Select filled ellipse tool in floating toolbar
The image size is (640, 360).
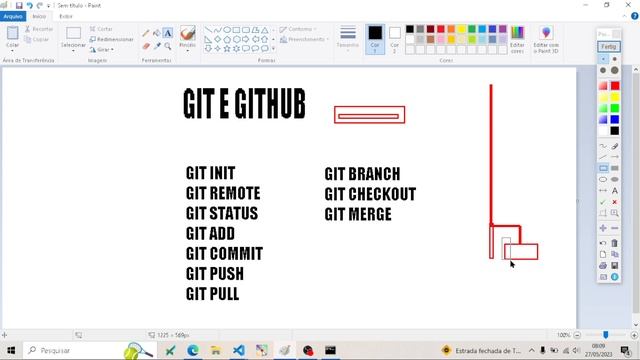coord(615,179)
